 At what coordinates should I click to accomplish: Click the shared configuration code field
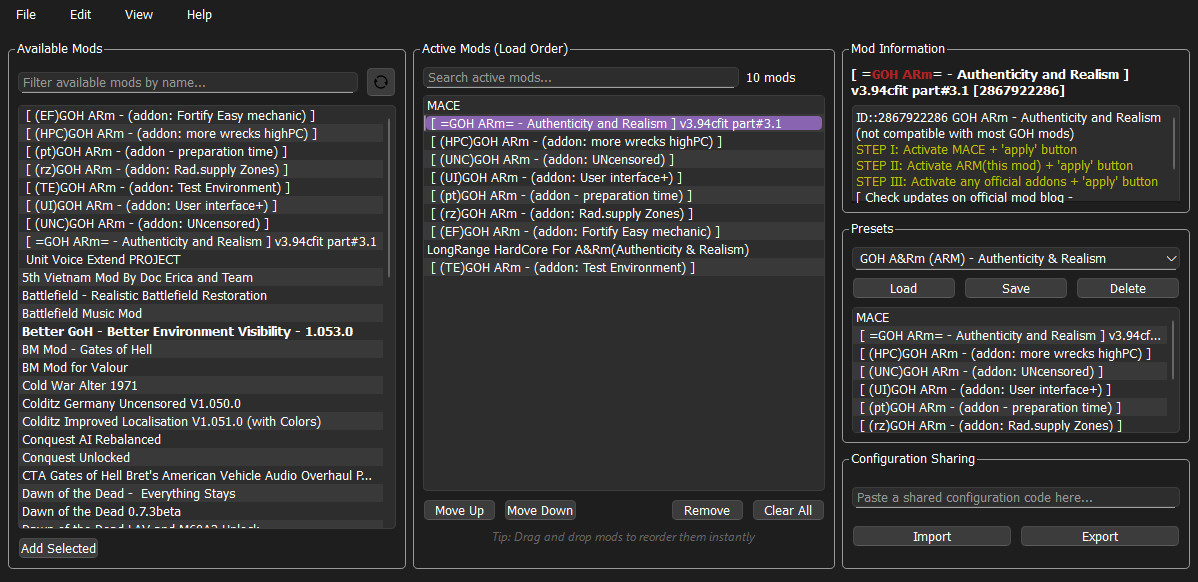point(1015,497)
